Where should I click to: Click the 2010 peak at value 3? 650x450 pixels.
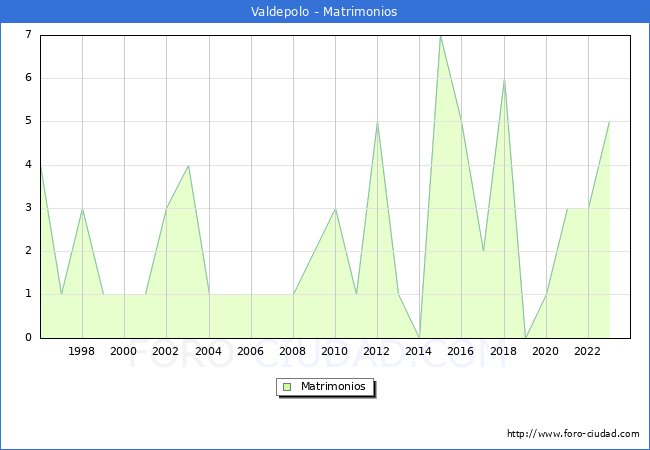335,208
